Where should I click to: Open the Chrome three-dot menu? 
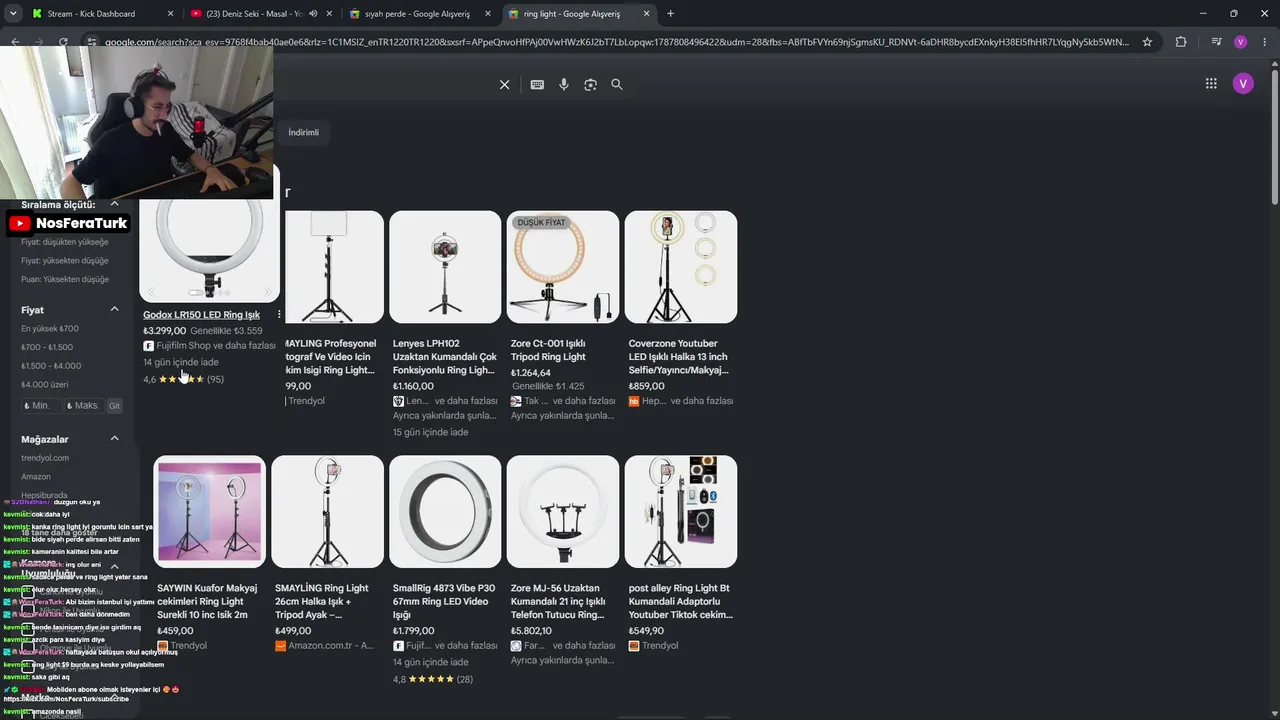1265,42
